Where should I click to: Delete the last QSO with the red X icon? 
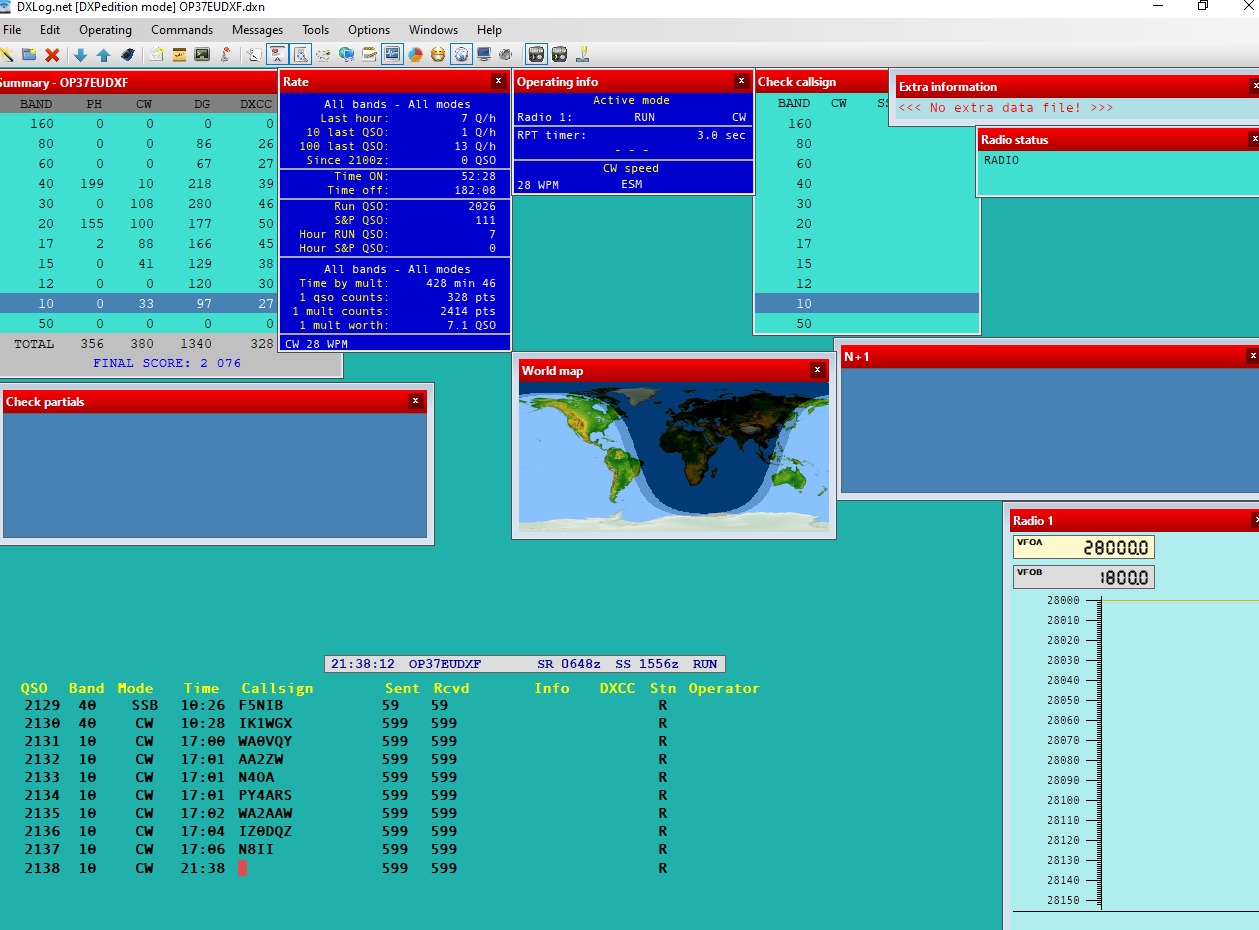(x=50, y=54)
